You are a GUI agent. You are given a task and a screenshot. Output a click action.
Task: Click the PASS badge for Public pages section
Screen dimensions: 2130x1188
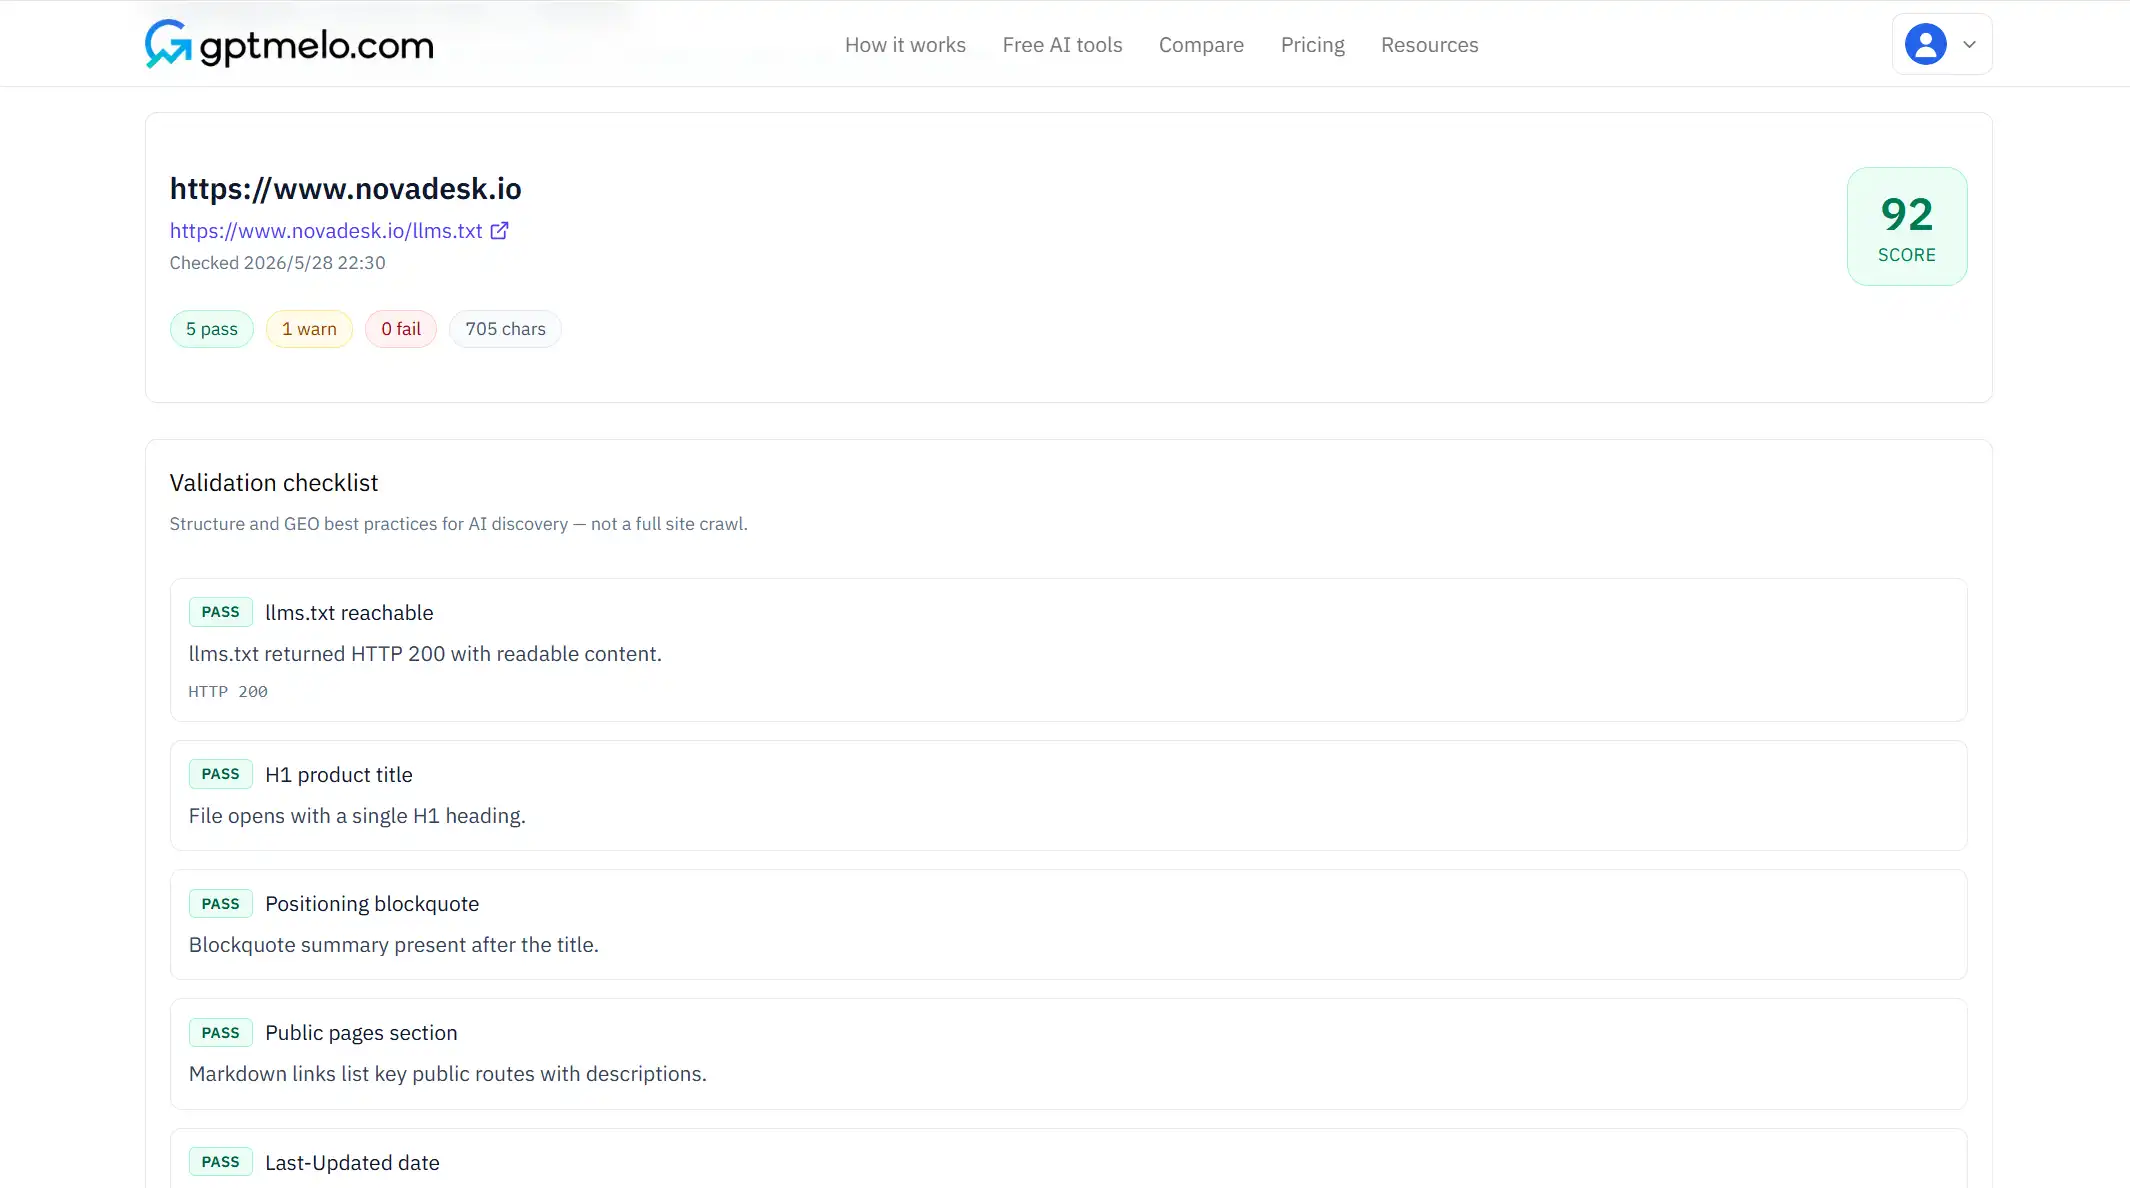click(x=221, y=1033)
